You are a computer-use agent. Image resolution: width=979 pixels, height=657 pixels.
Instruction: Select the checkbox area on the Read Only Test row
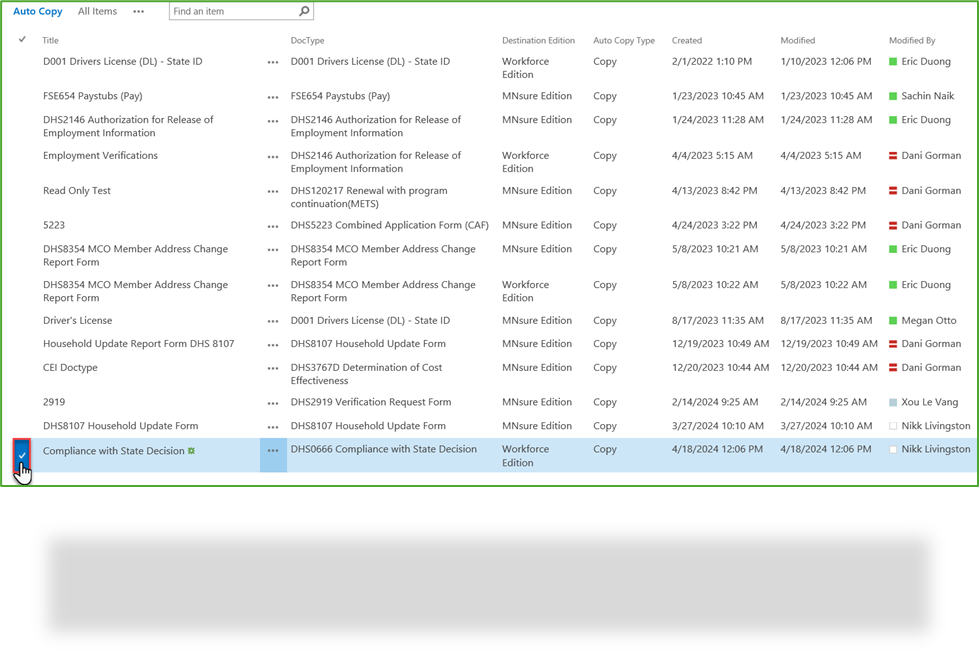21,190
